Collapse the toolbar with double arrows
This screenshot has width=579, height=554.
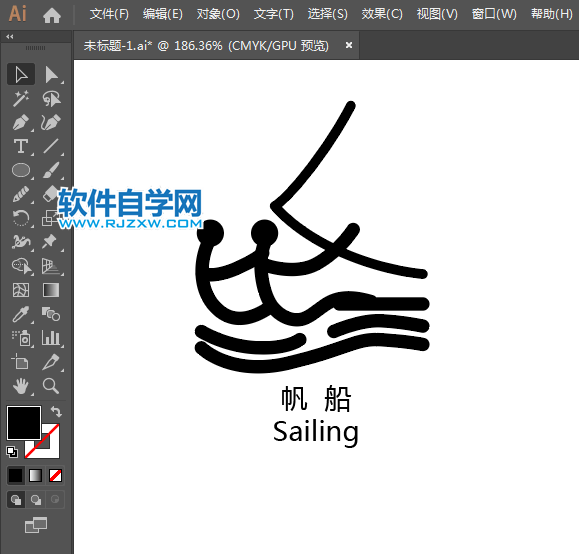point(10,37)
